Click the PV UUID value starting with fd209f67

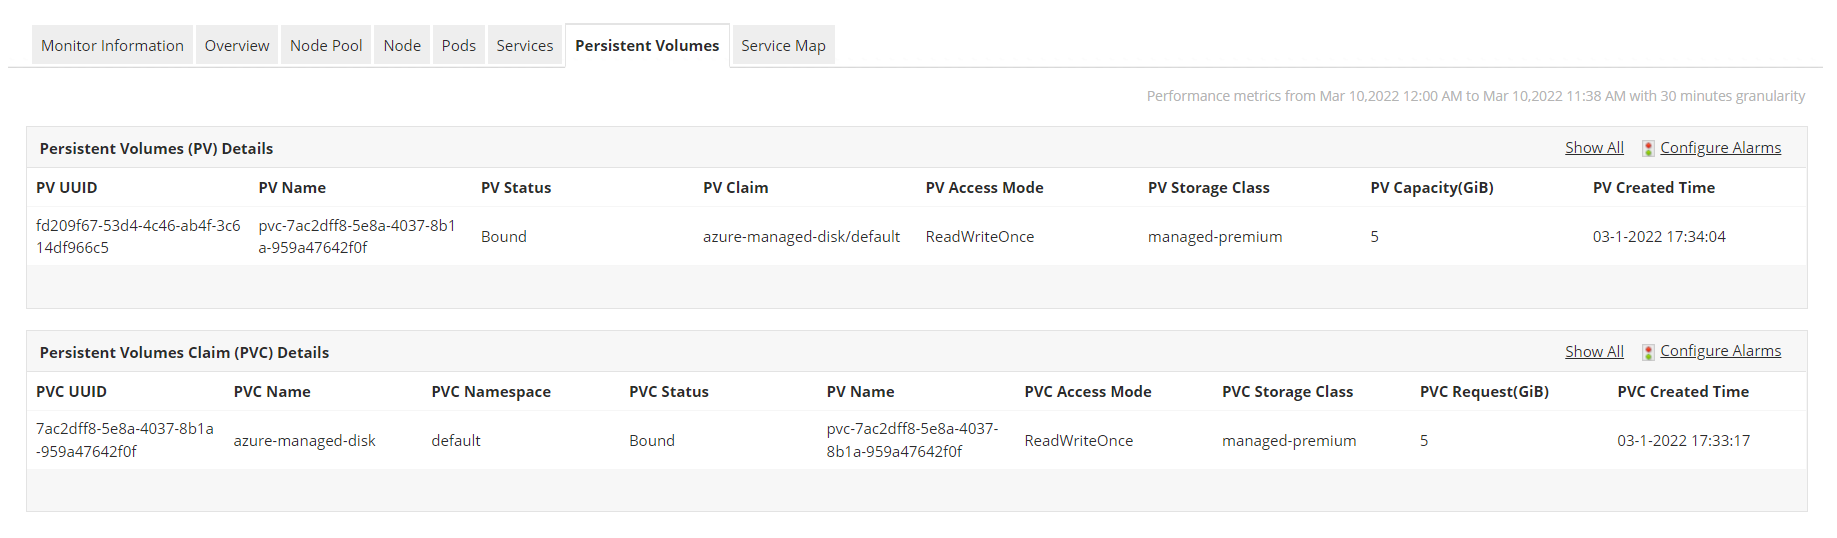[138, 237]
